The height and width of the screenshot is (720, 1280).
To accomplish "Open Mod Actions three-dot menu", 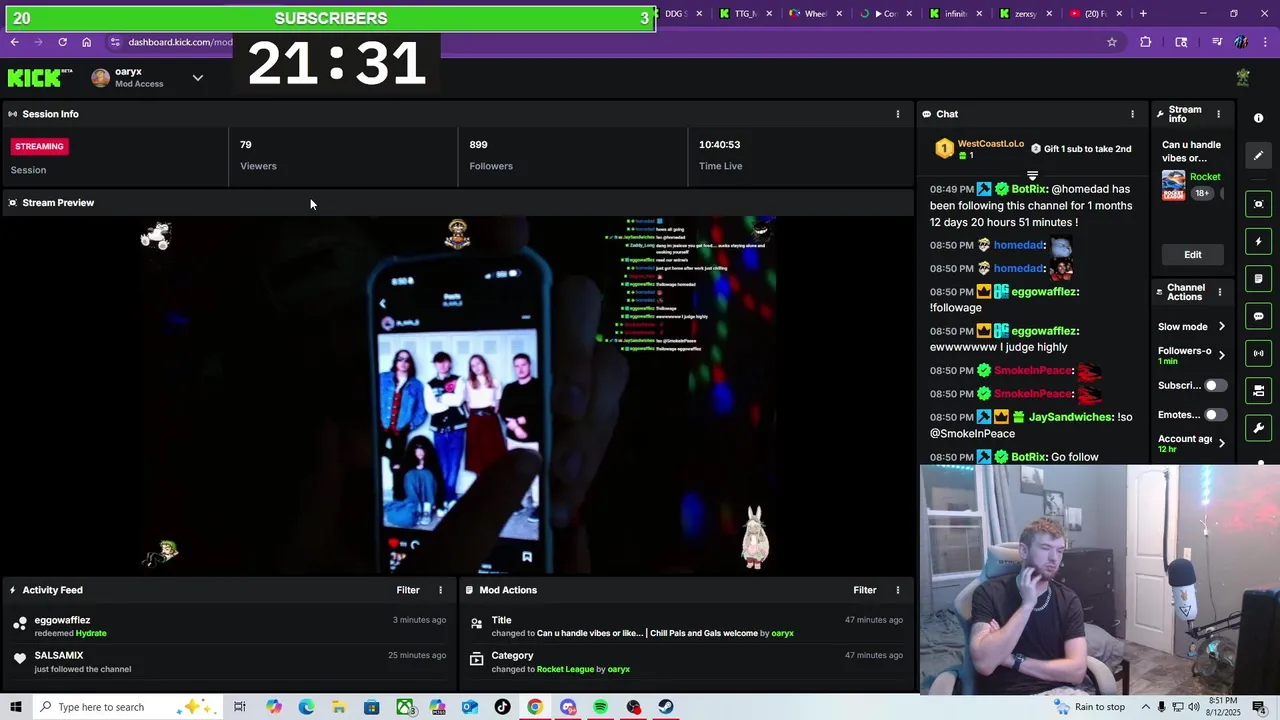I will click(x=897, y=590).
